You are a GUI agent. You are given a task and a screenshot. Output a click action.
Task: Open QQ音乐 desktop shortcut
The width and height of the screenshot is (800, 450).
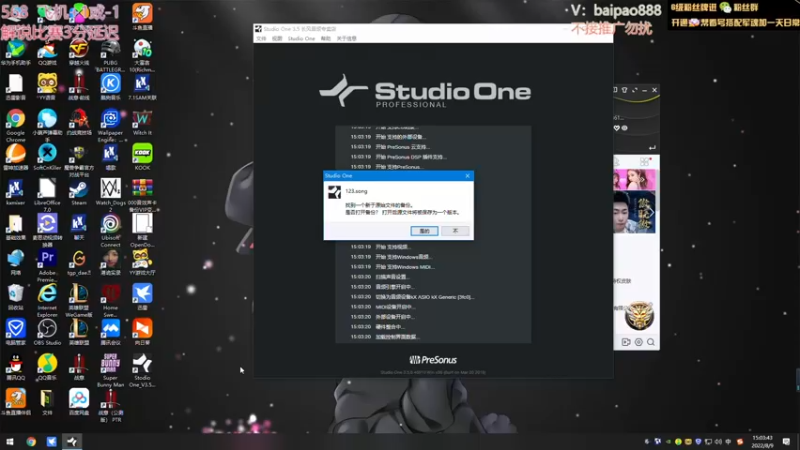coord(47,367)
